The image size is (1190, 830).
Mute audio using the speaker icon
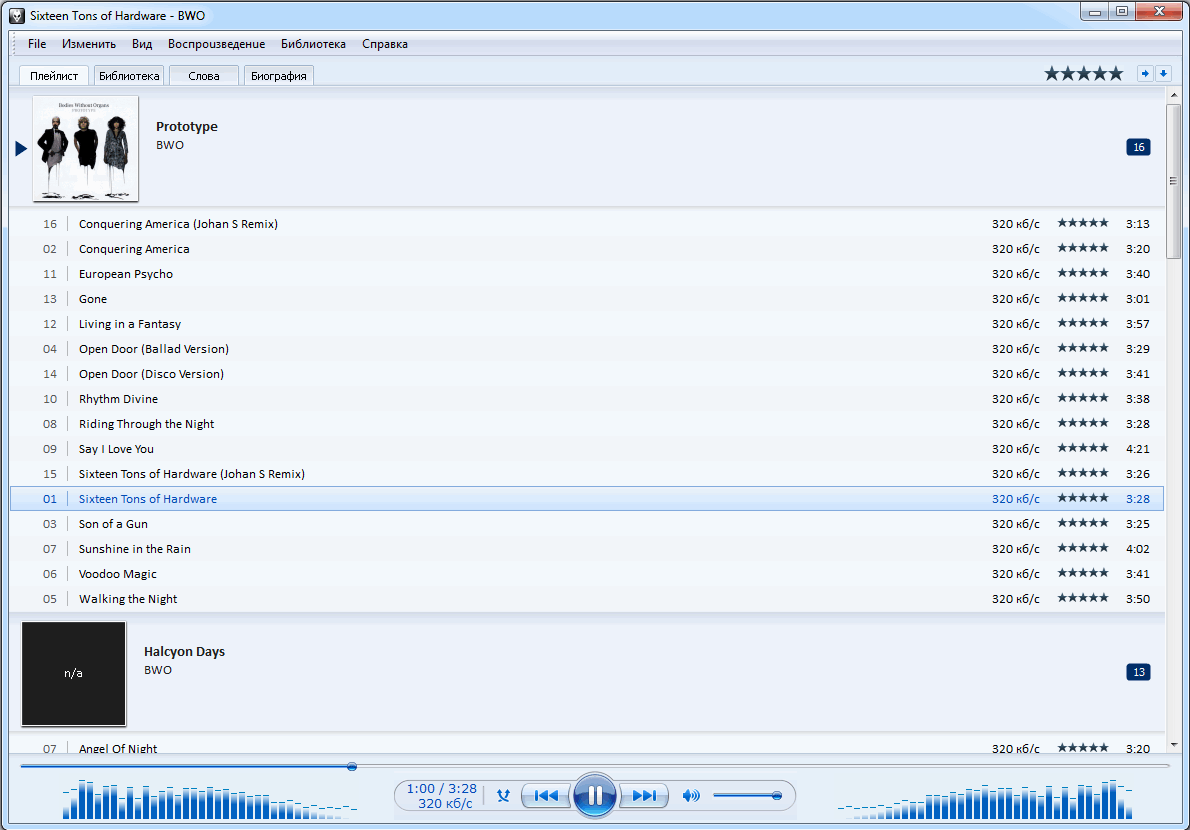(690, 796)
